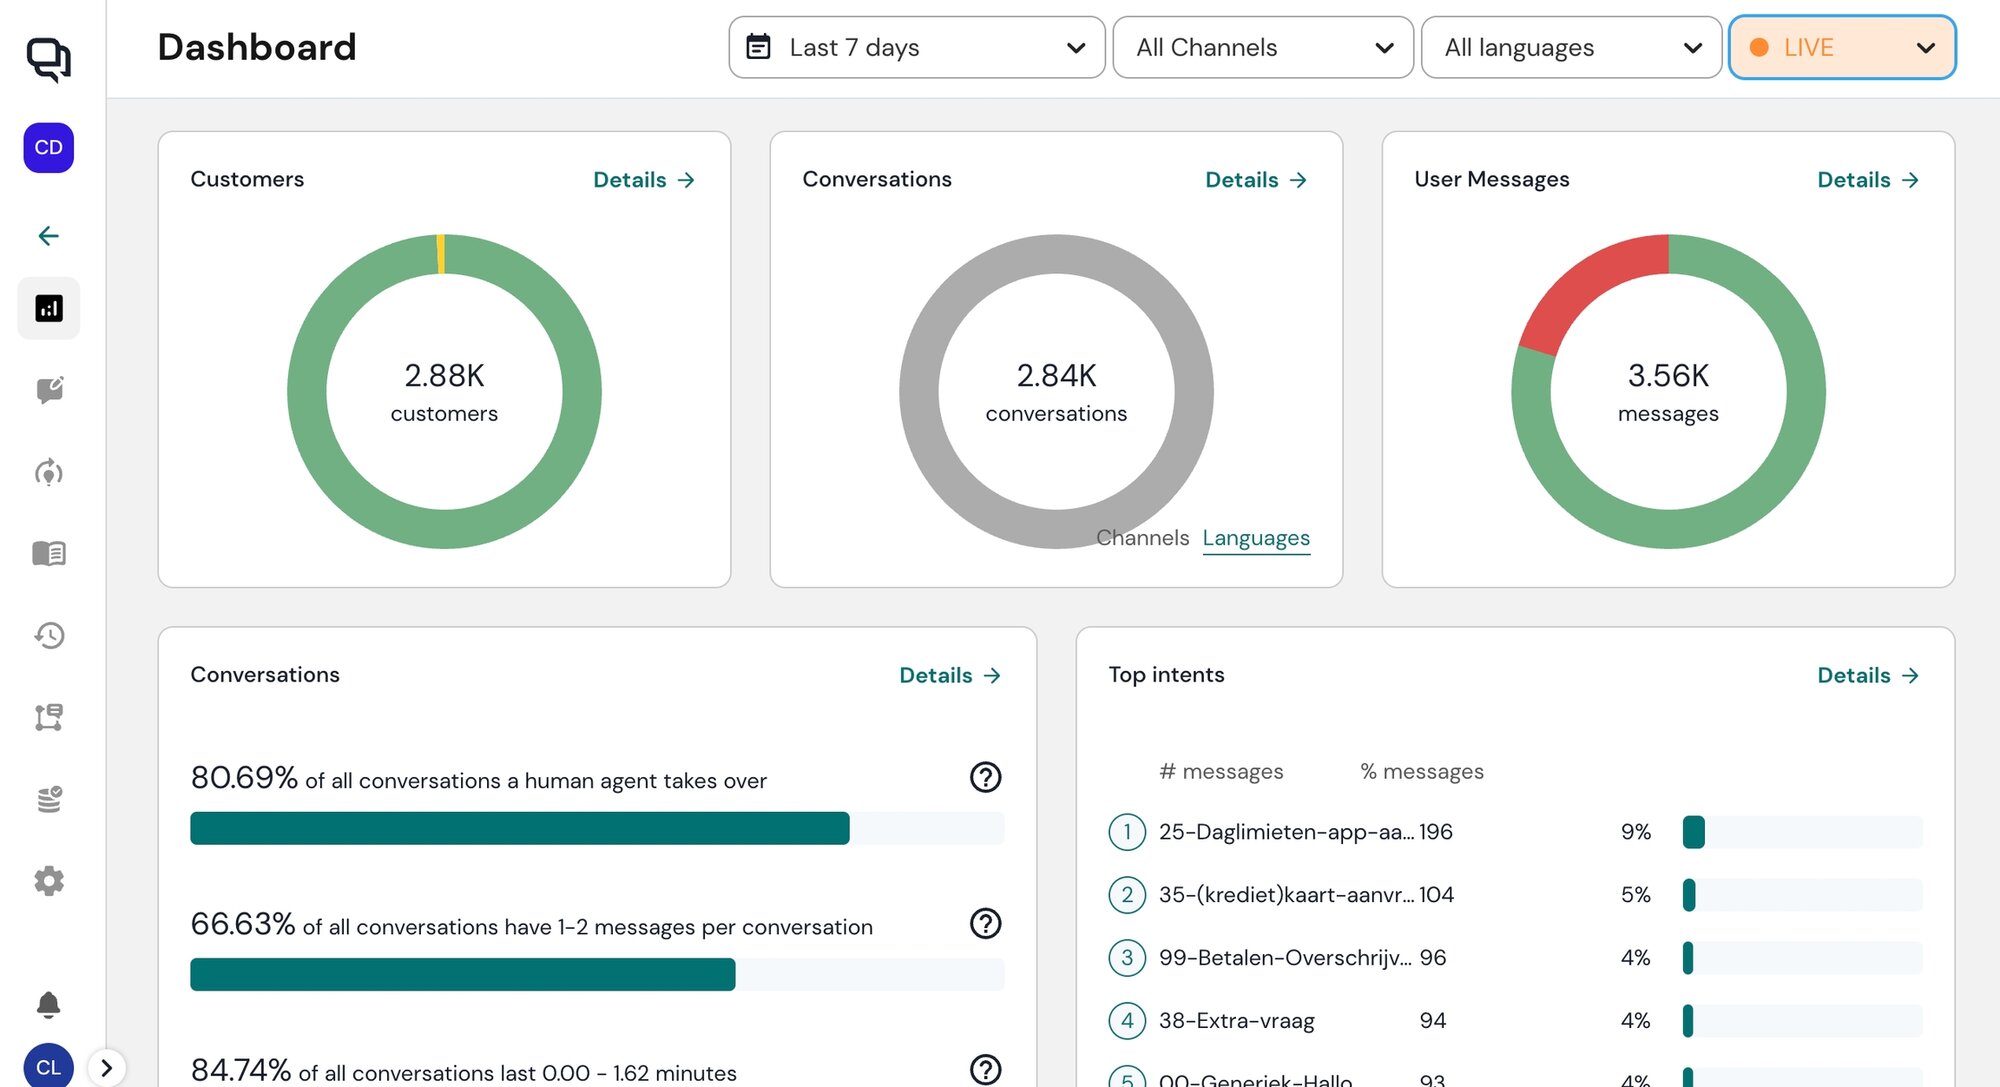
Task: Open the knowledge book sidebar icon
Action: (48, 553)
